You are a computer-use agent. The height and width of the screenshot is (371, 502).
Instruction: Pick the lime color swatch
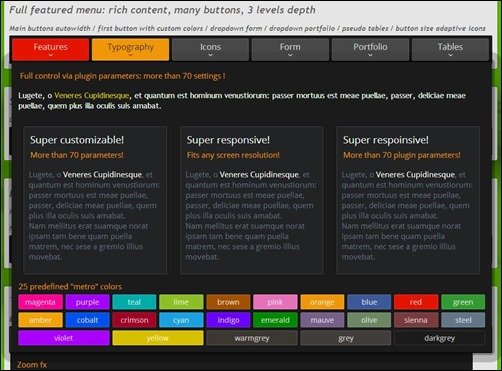click(181, 302)
